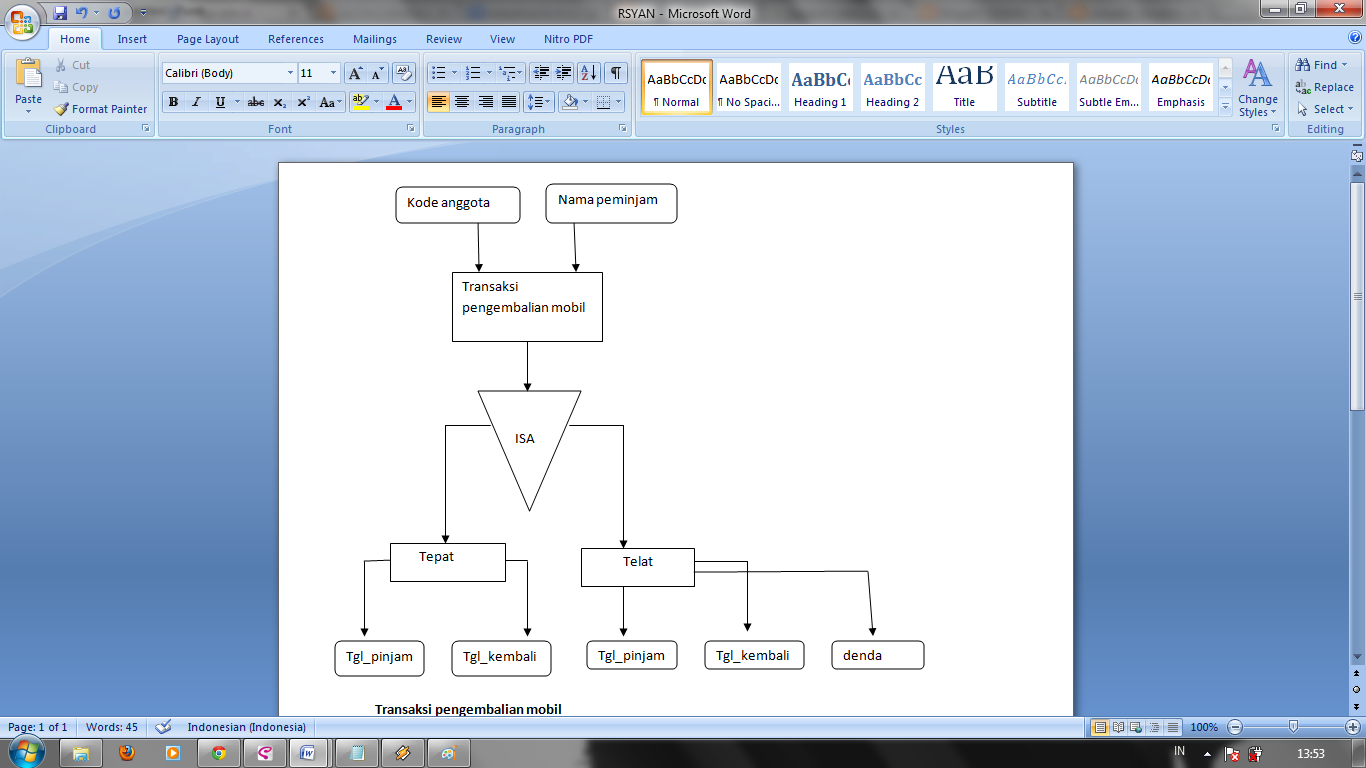Apply the No Spacing style
Screen dimensions: 1366x768
(x=748, y=86)
